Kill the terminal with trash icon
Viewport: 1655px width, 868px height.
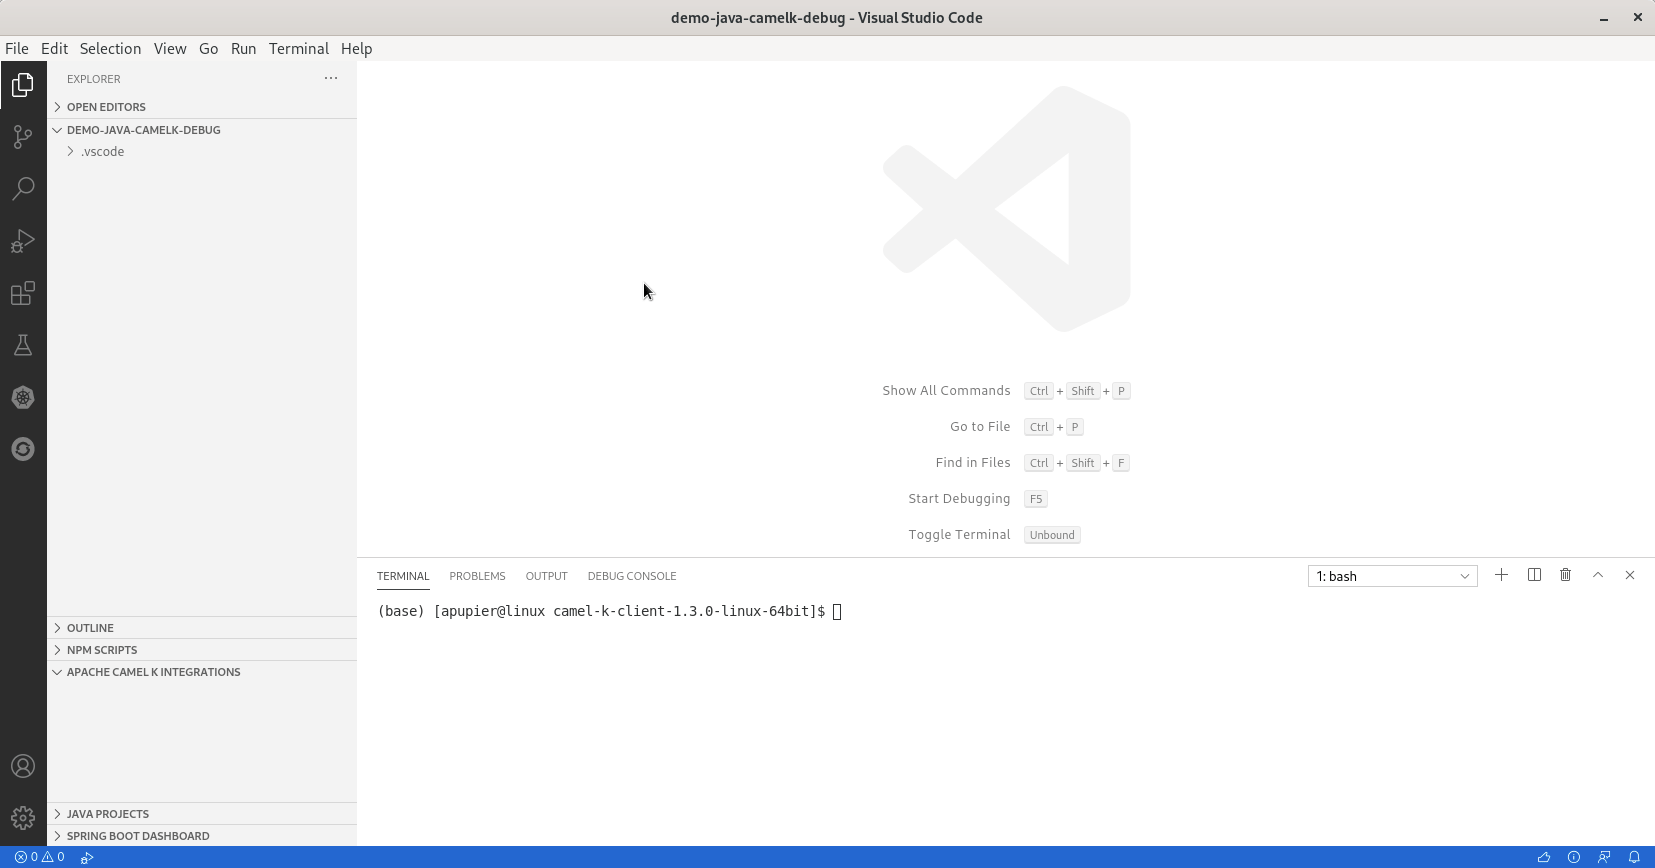[x=1566, y=575]
